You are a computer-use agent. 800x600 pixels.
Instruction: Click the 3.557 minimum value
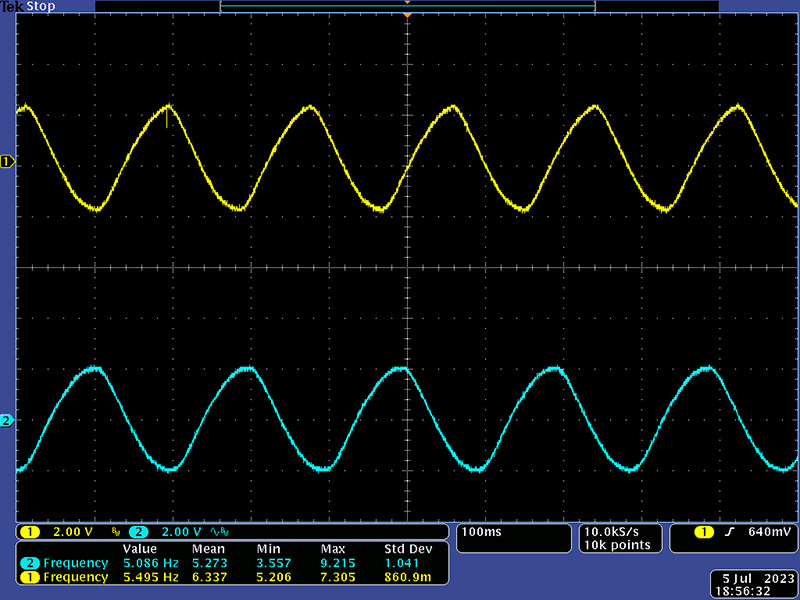pyautogui.click(x=274, y=563)
